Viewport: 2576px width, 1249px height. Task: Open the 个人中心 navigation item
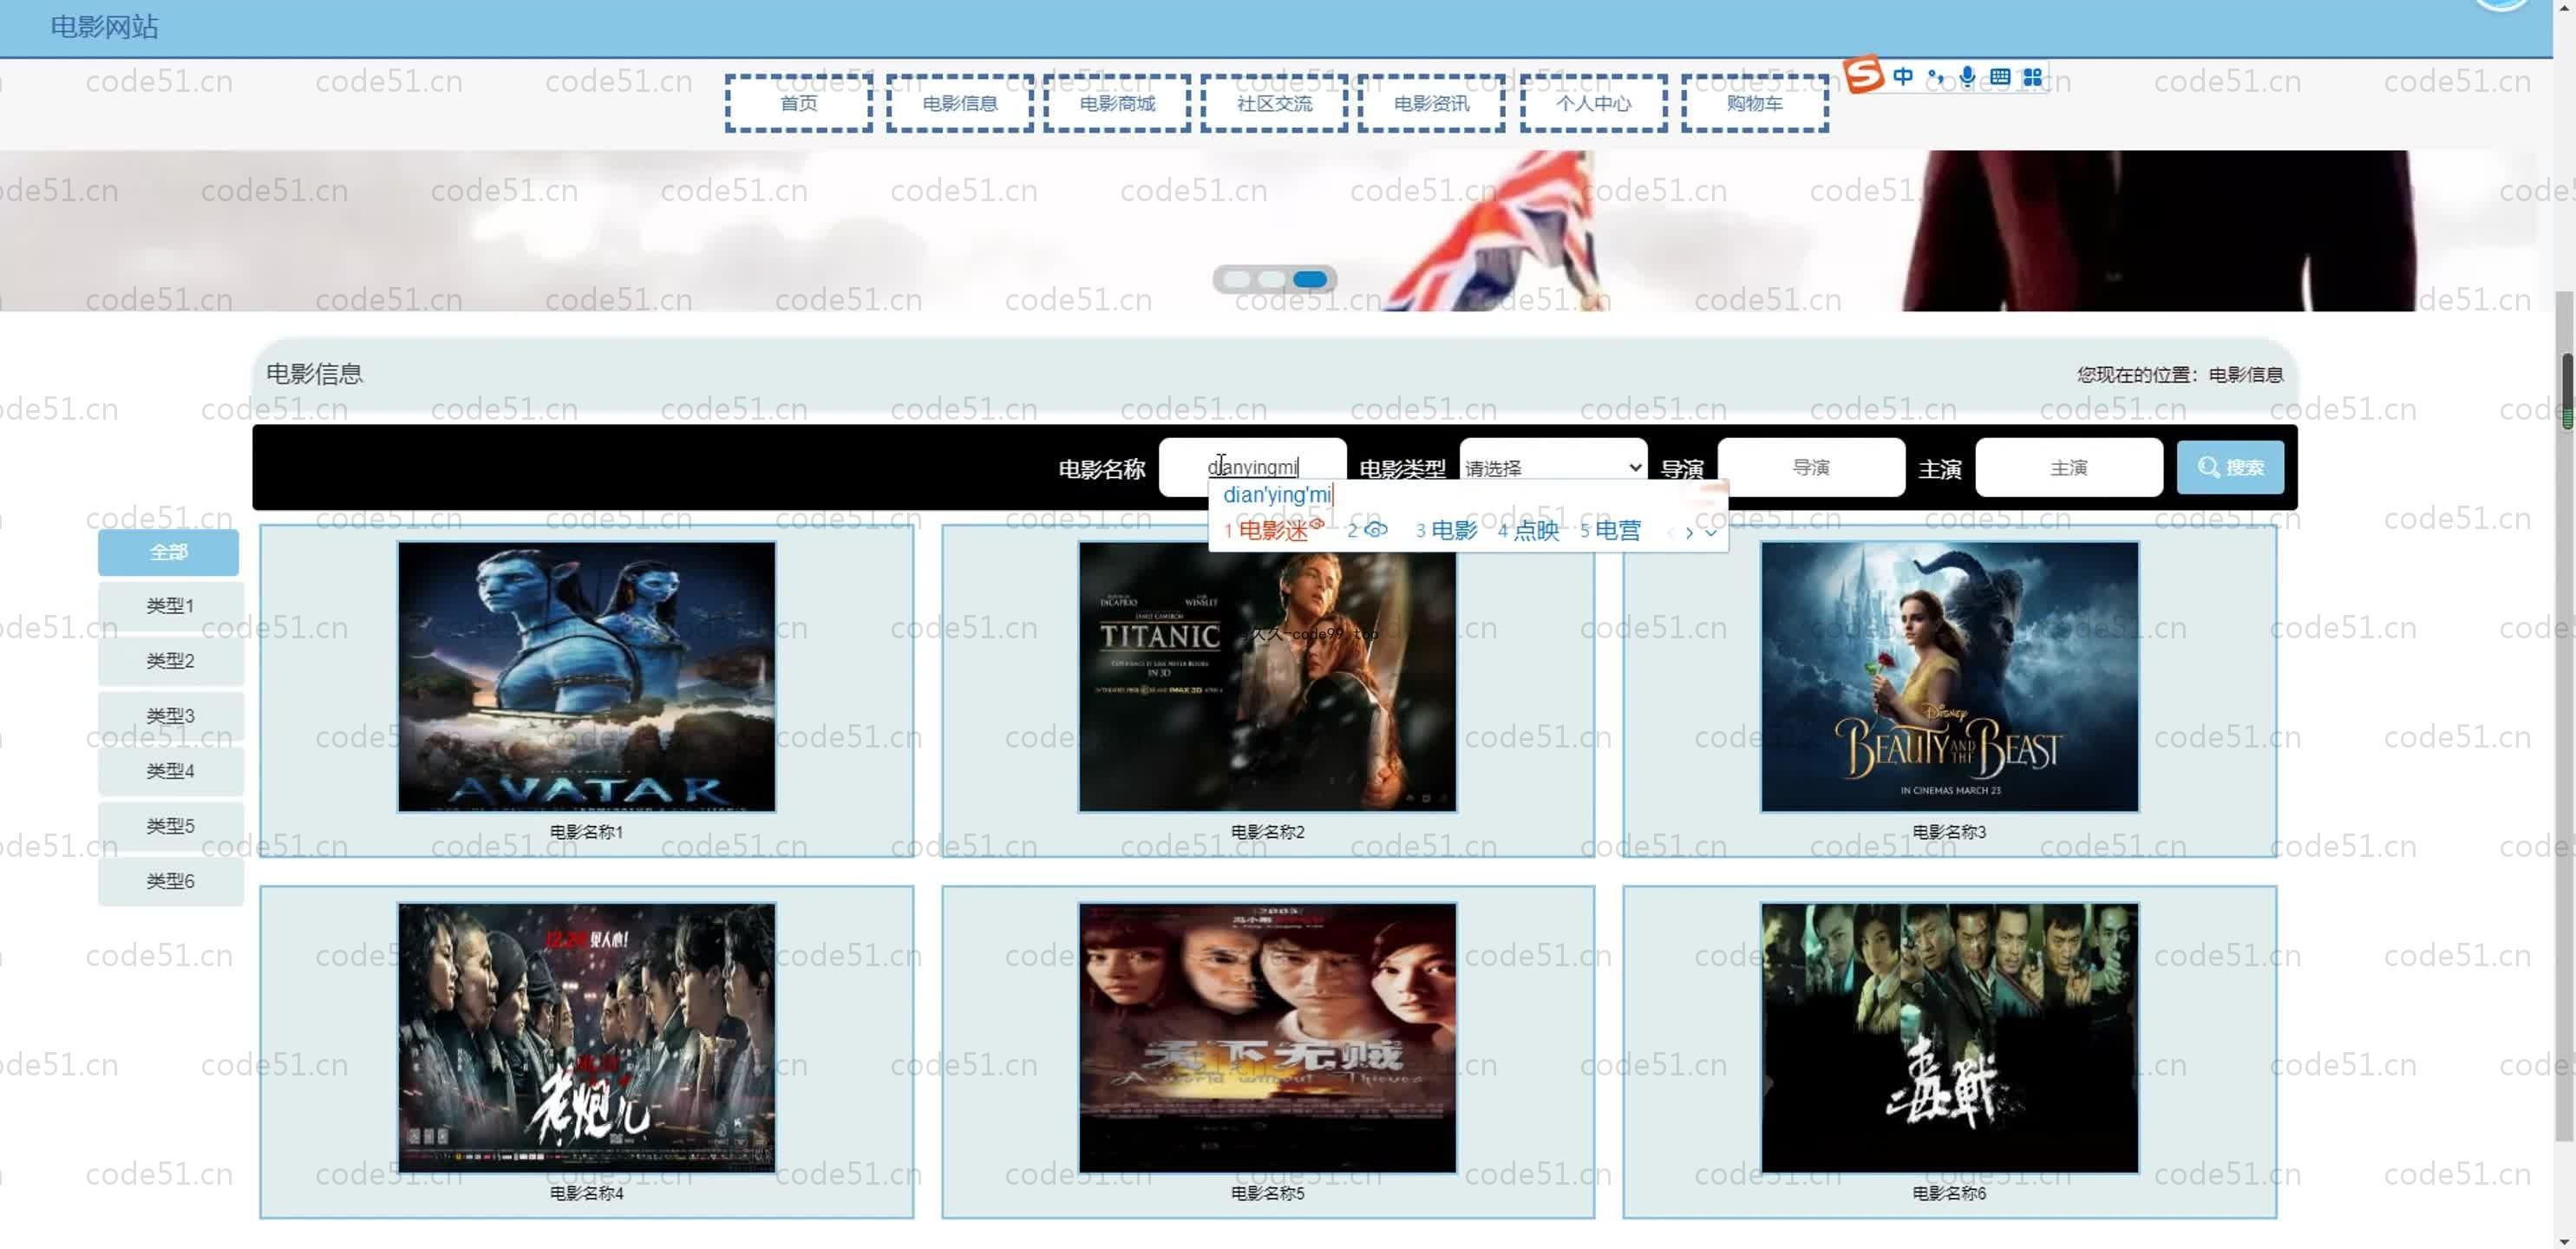point(1593,103)
